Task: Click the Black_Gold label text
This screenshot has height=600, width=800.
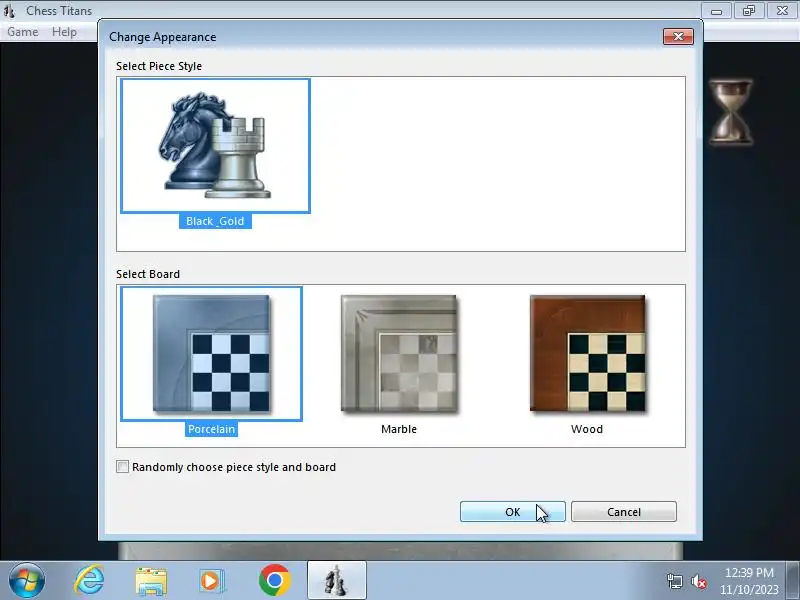Action: tap(215, 221)
